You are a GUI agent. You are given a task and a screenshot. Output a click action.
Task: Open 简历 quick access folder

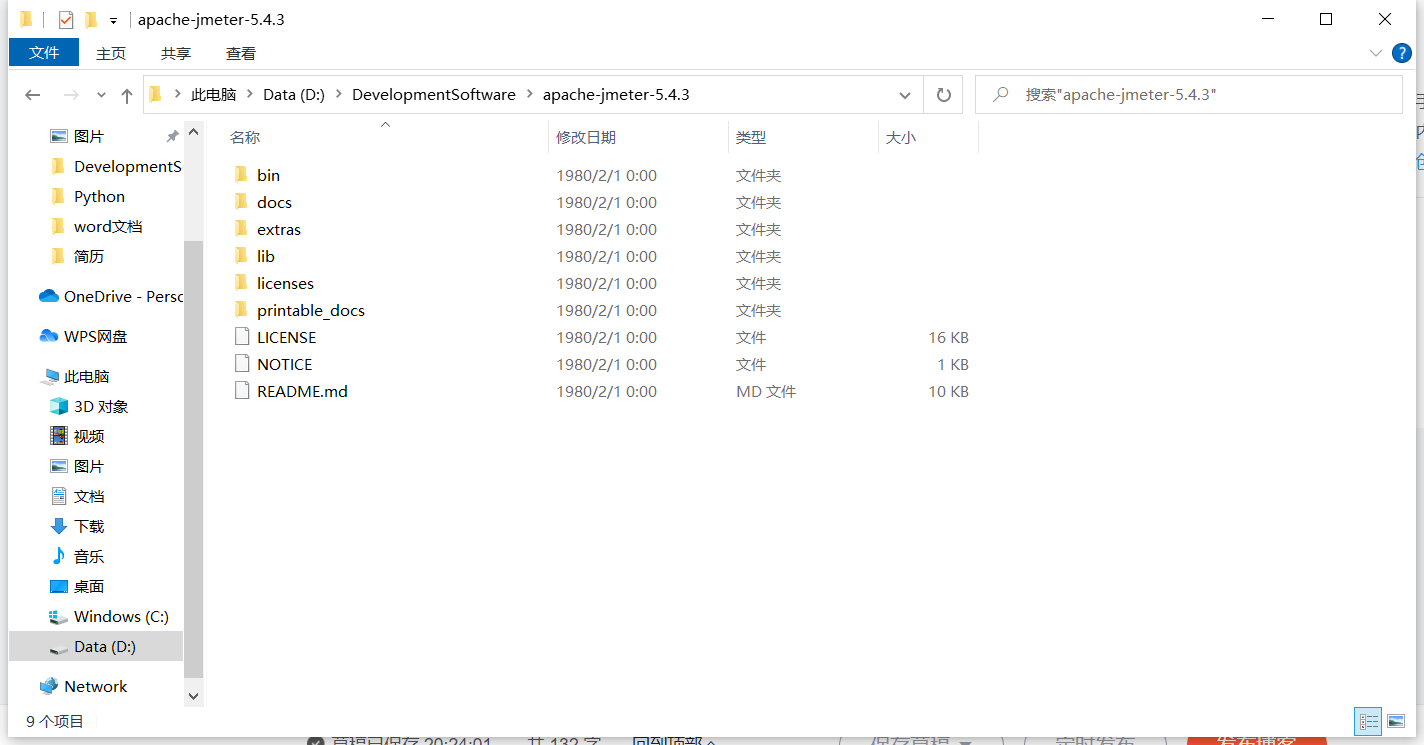pyautogui.click(x=77, y=256)
